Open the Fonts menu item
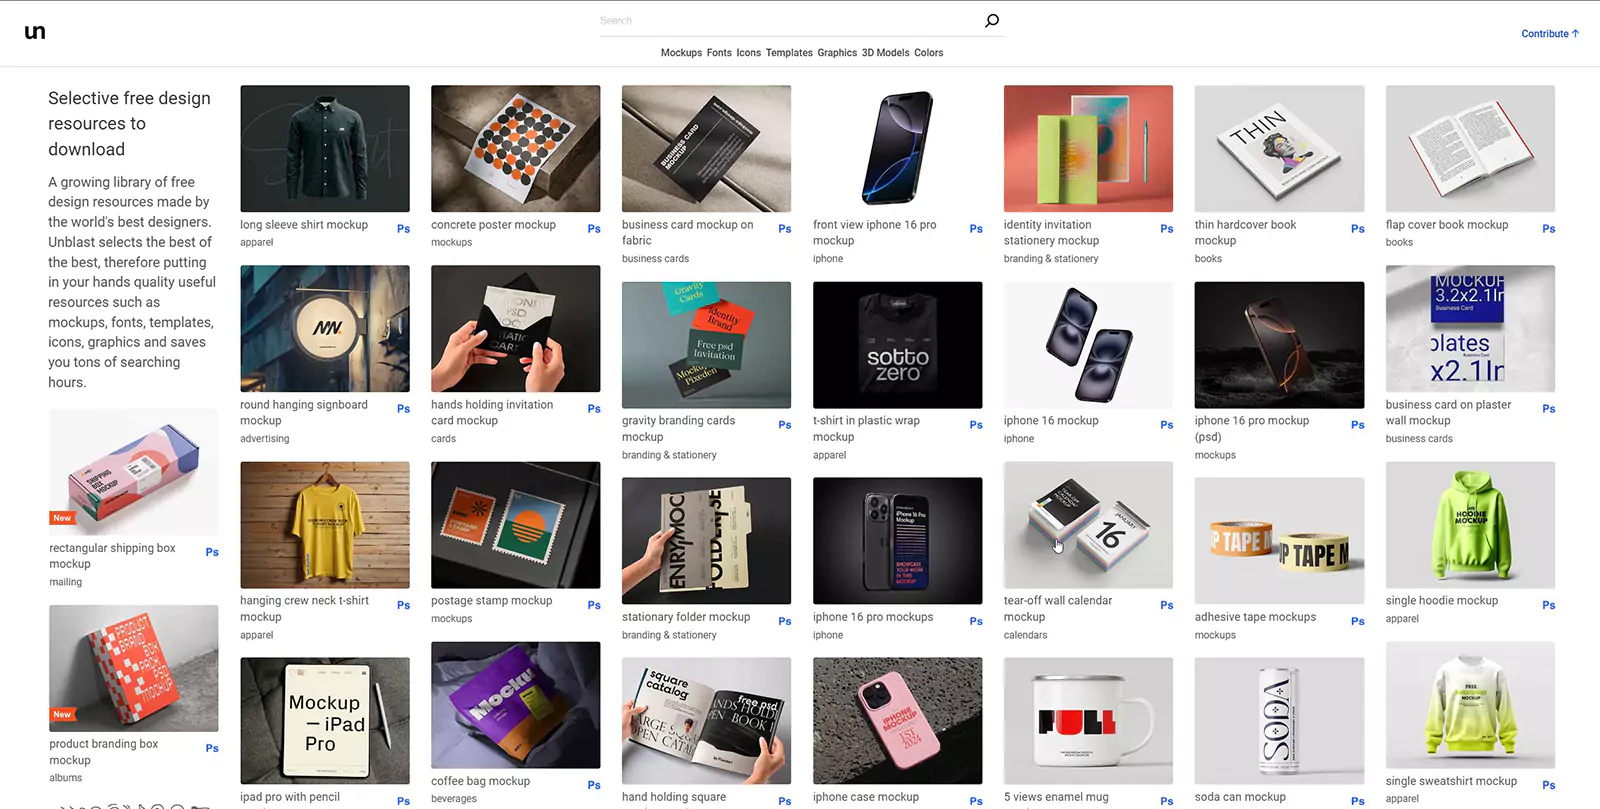Image resolution: width=1600 pixels, height=809 pixels. coord(719,53)
